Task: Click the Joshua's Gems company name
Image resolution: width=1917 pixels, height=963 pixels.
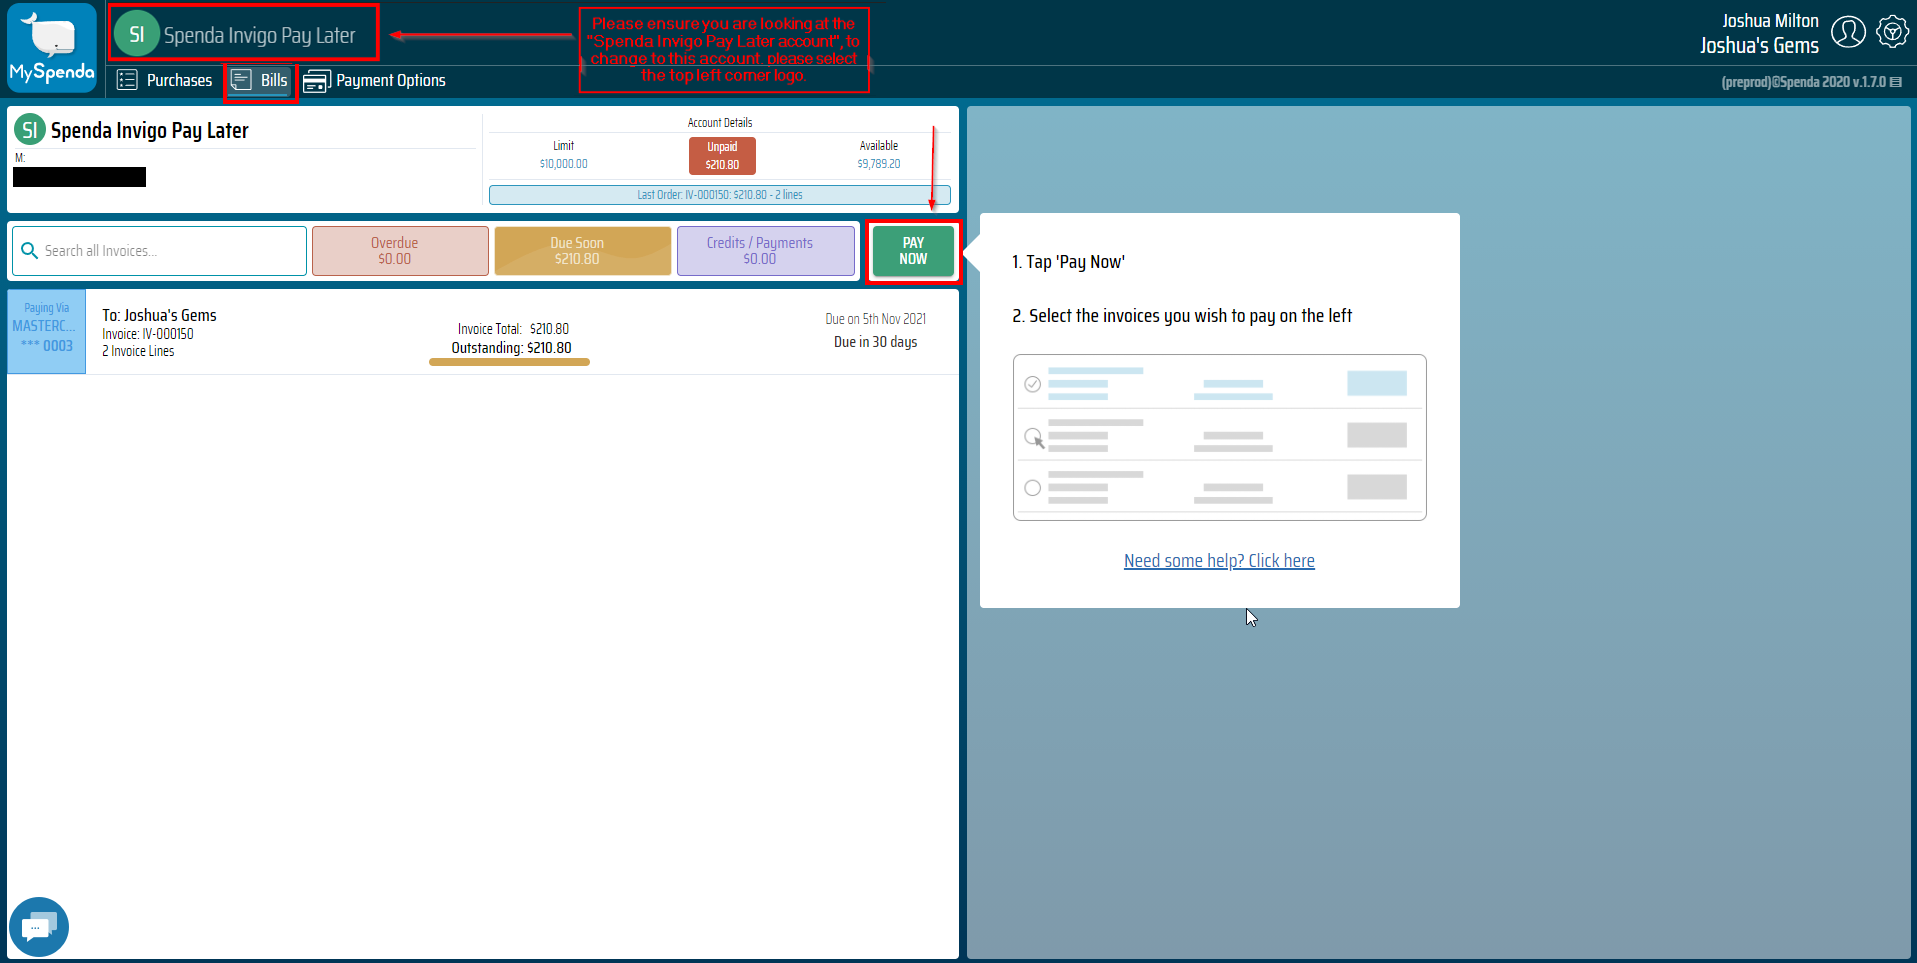Action: 1759,46
